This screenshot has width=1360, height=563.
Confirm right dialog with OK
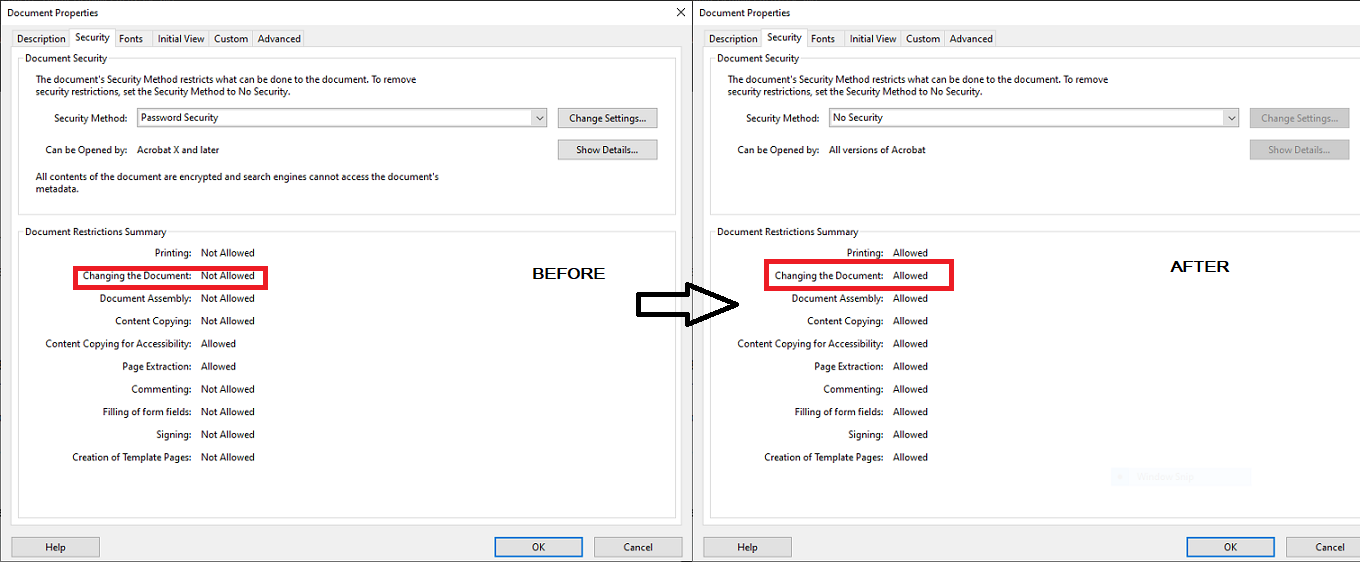click(x=1230, y=547)
